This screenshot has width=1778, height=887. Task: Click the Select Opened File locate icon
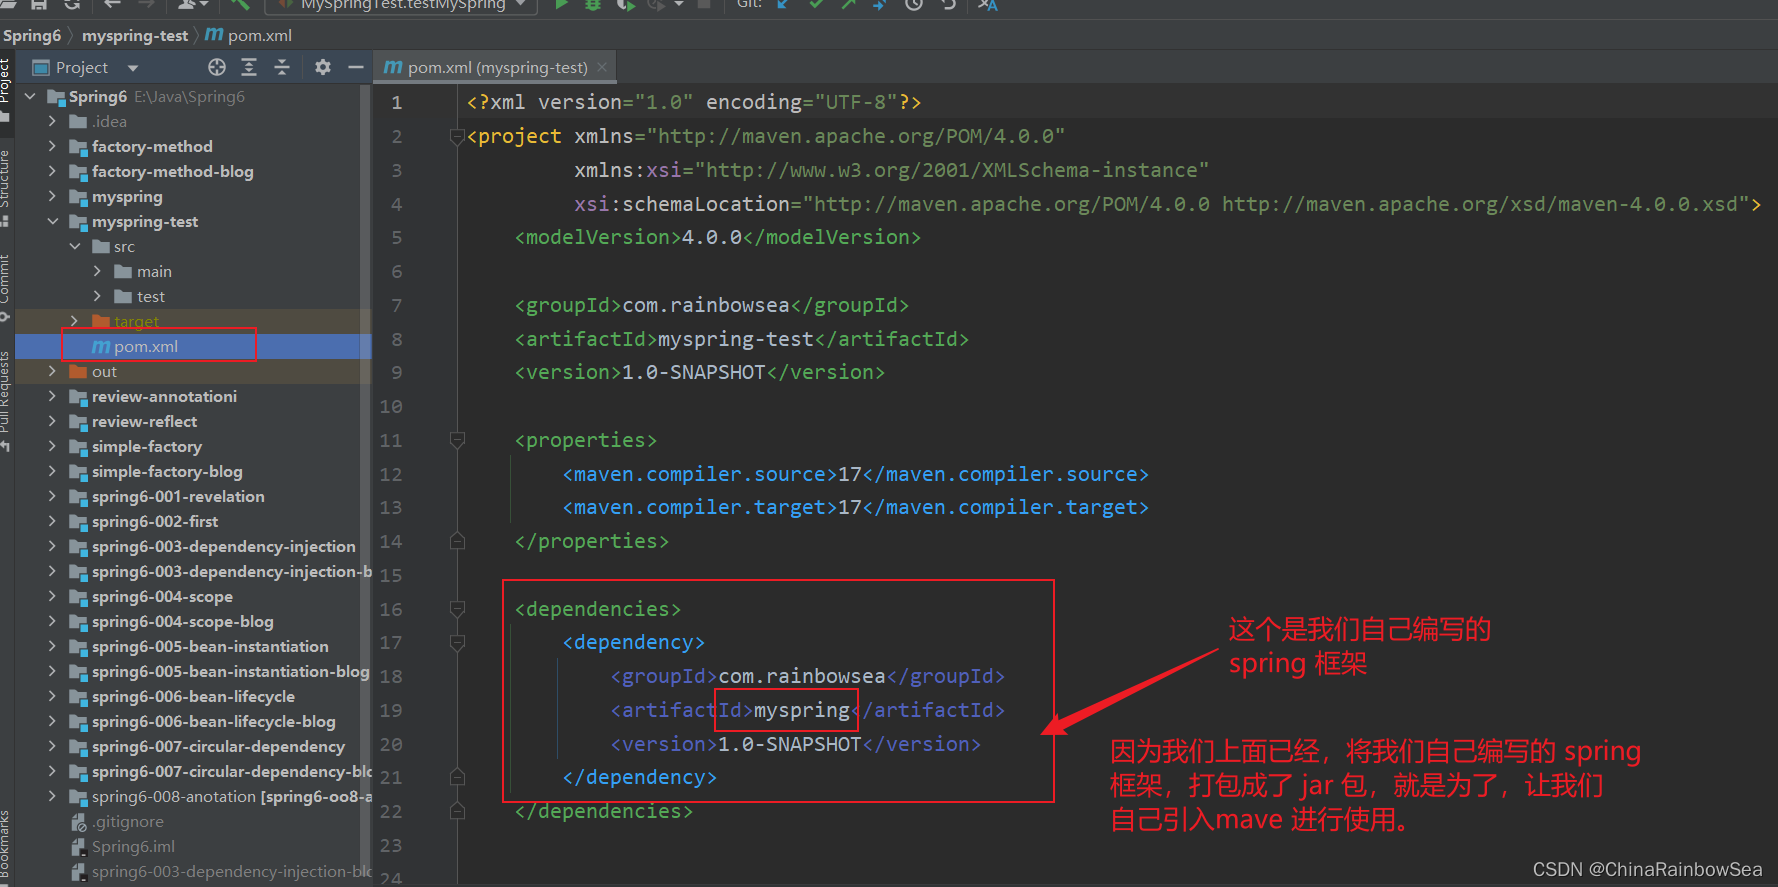point(217,67)
